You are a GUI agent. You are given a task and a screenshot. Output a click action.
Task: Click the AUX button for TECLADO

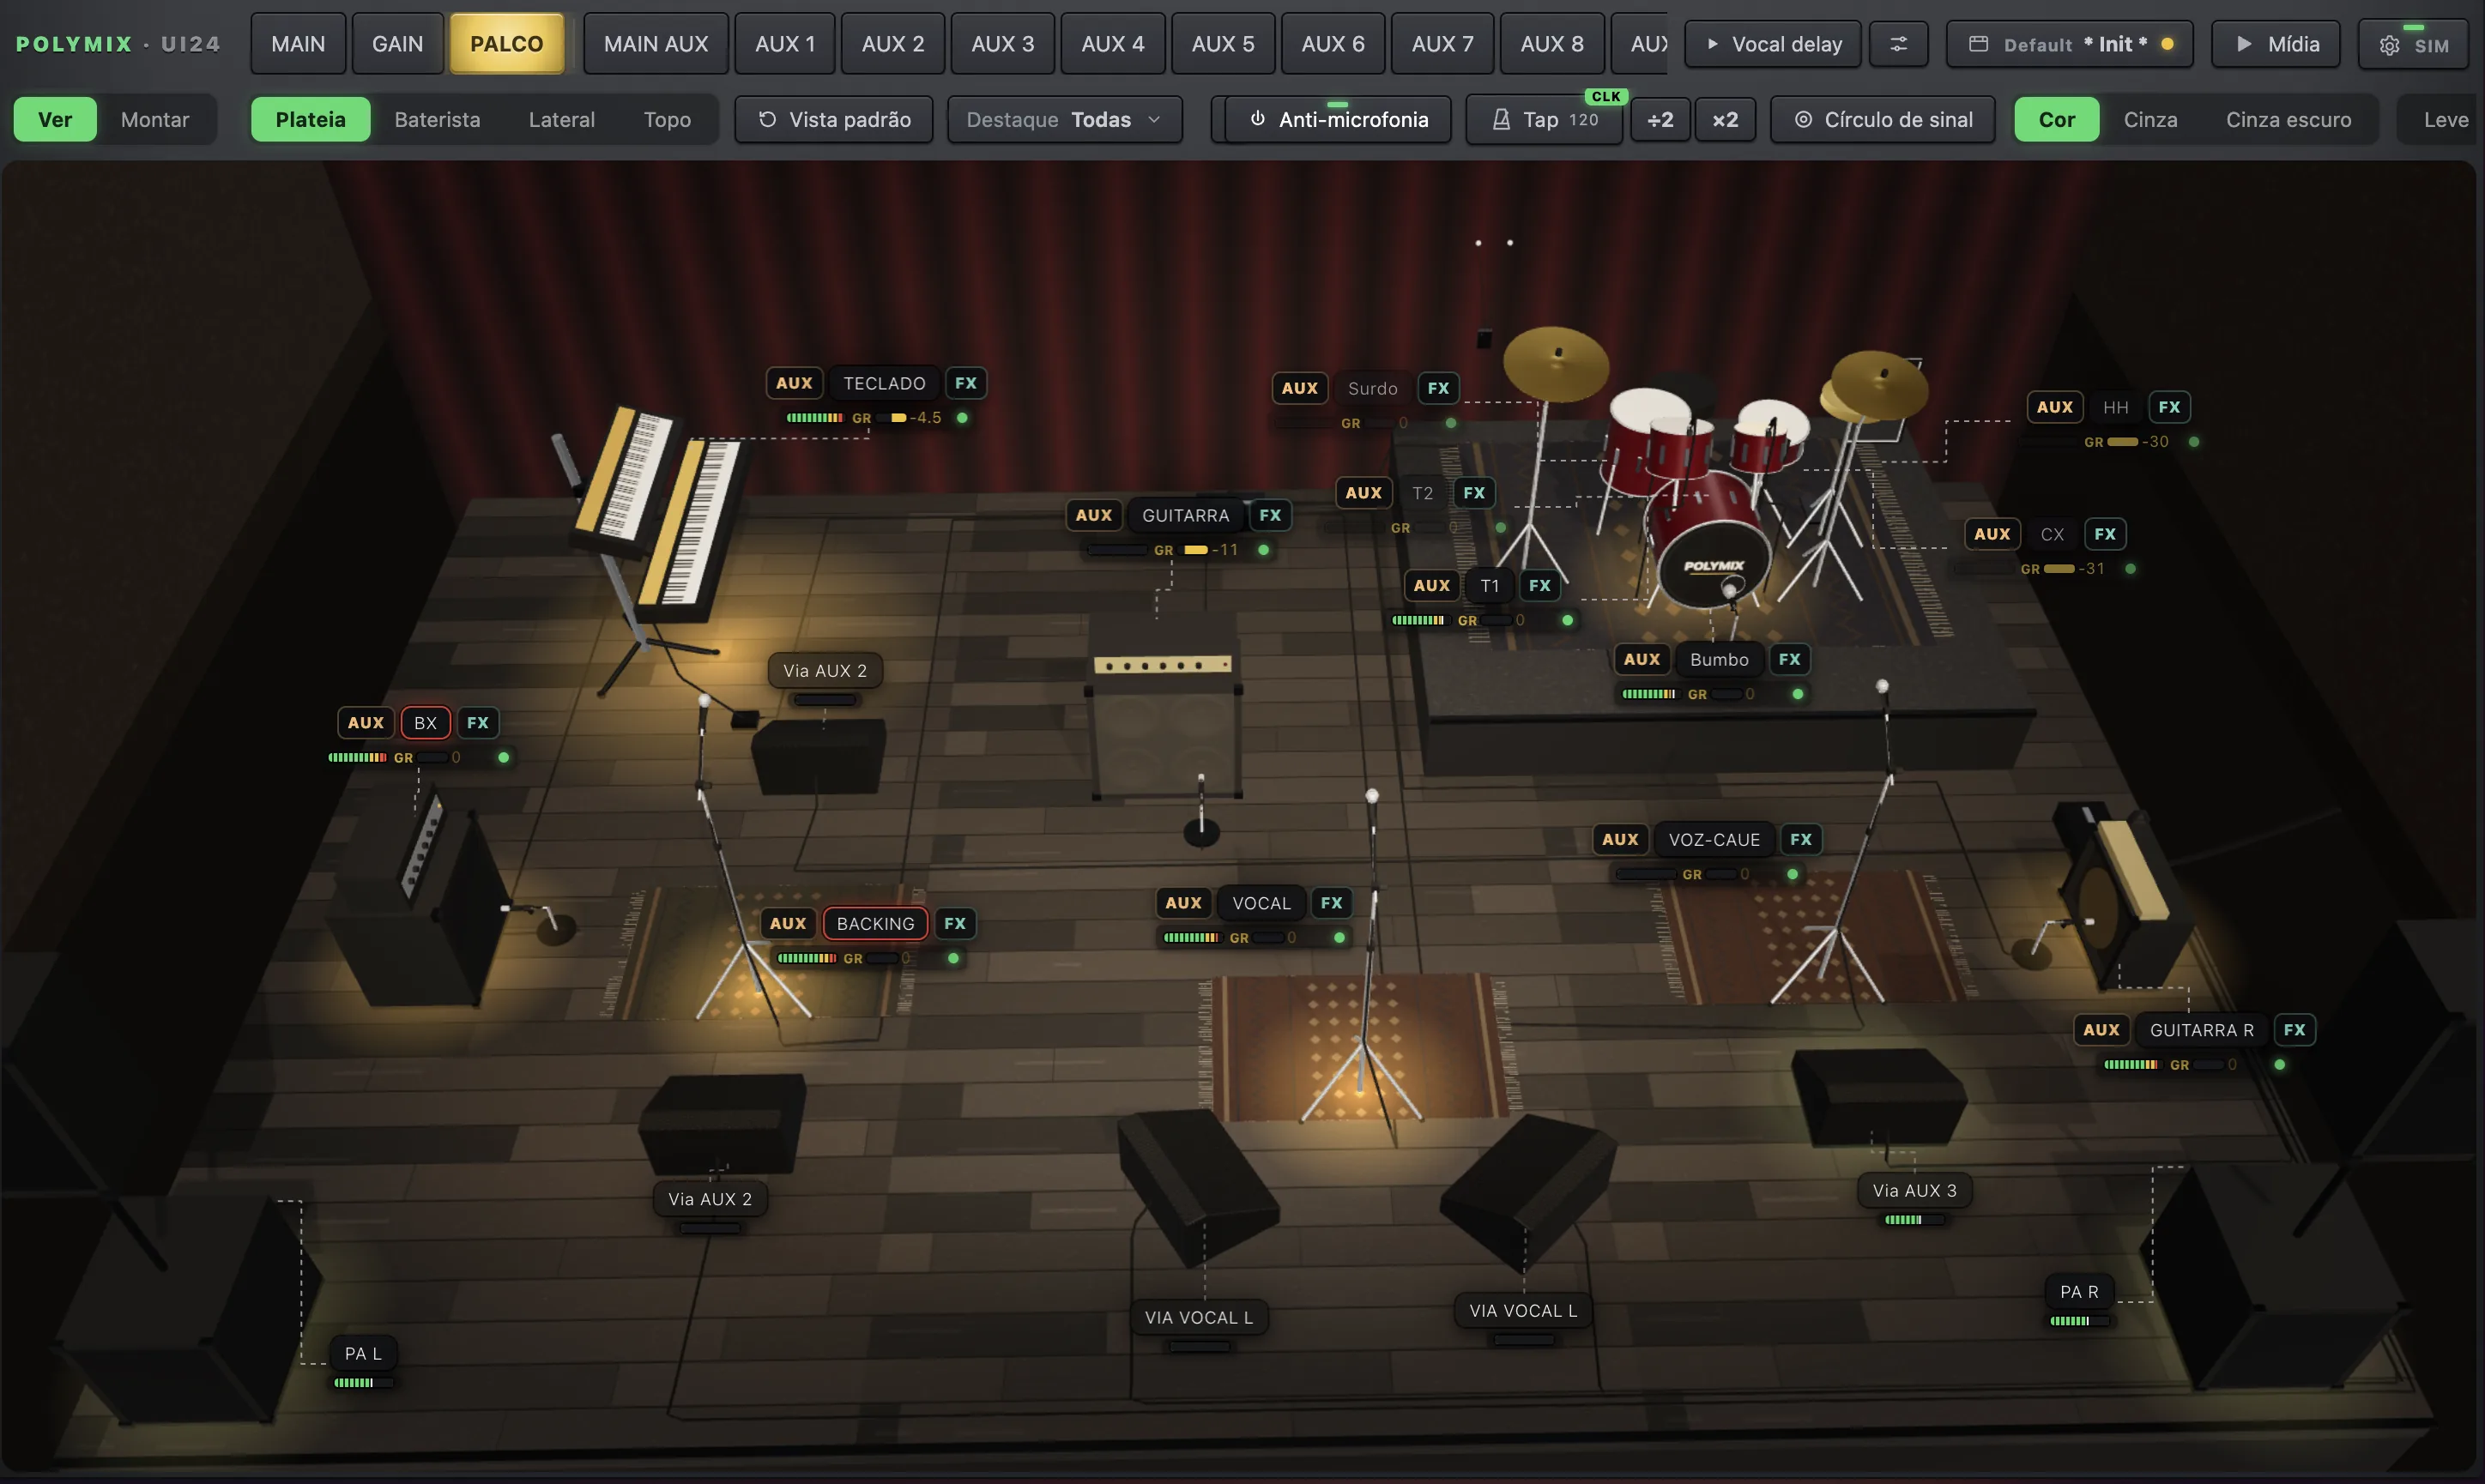[794, 383]
